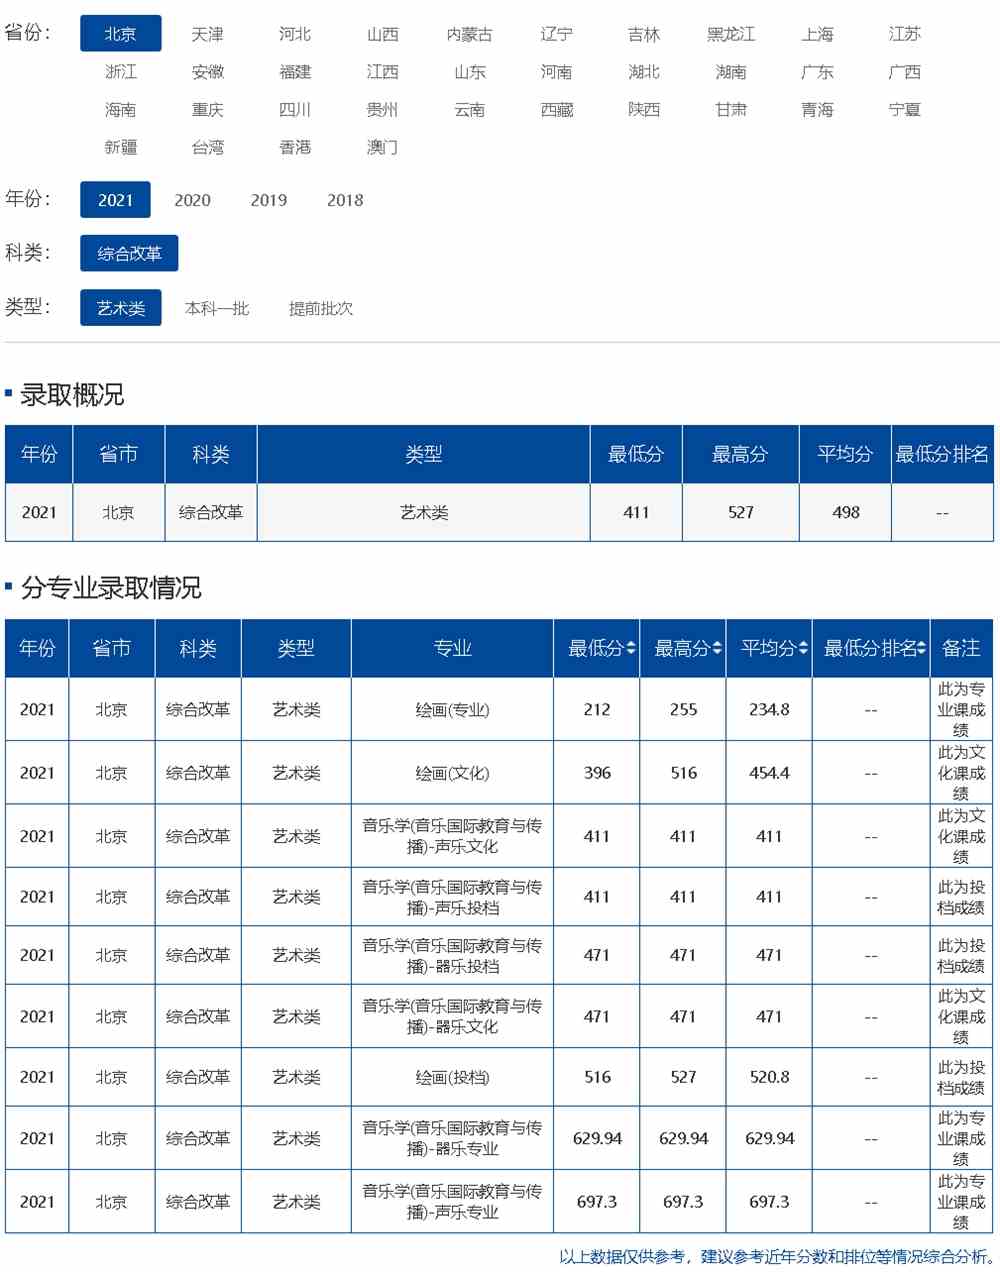Switch type to 提前批次
This screenshot has height=1272, width=1000.
coord(321,308)
